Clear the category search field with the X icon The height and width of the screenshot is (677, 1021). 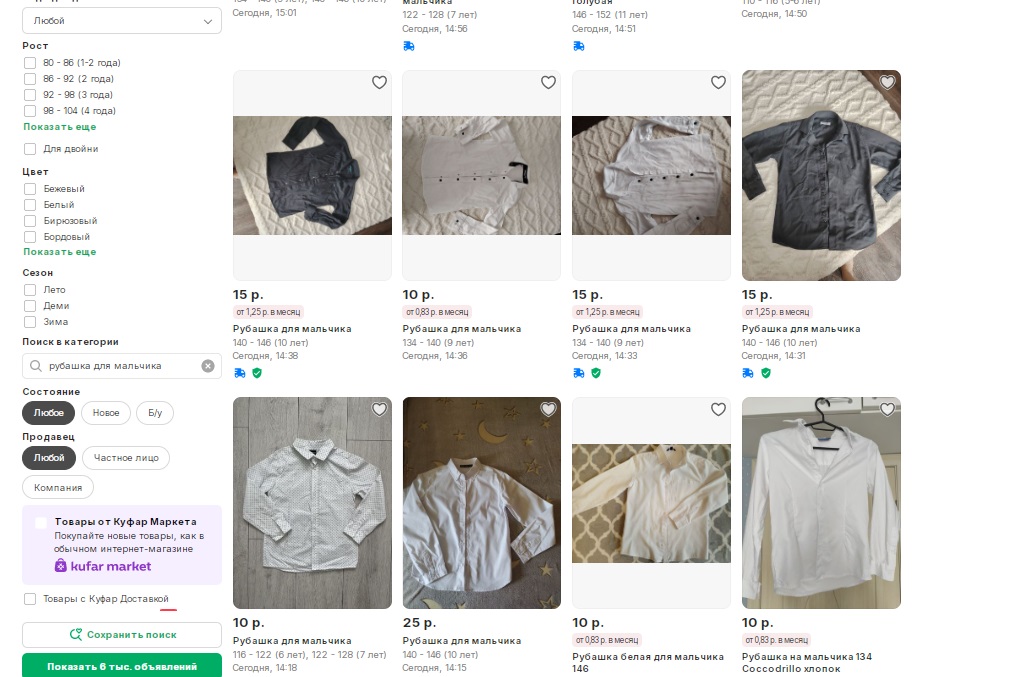point(208,366)
